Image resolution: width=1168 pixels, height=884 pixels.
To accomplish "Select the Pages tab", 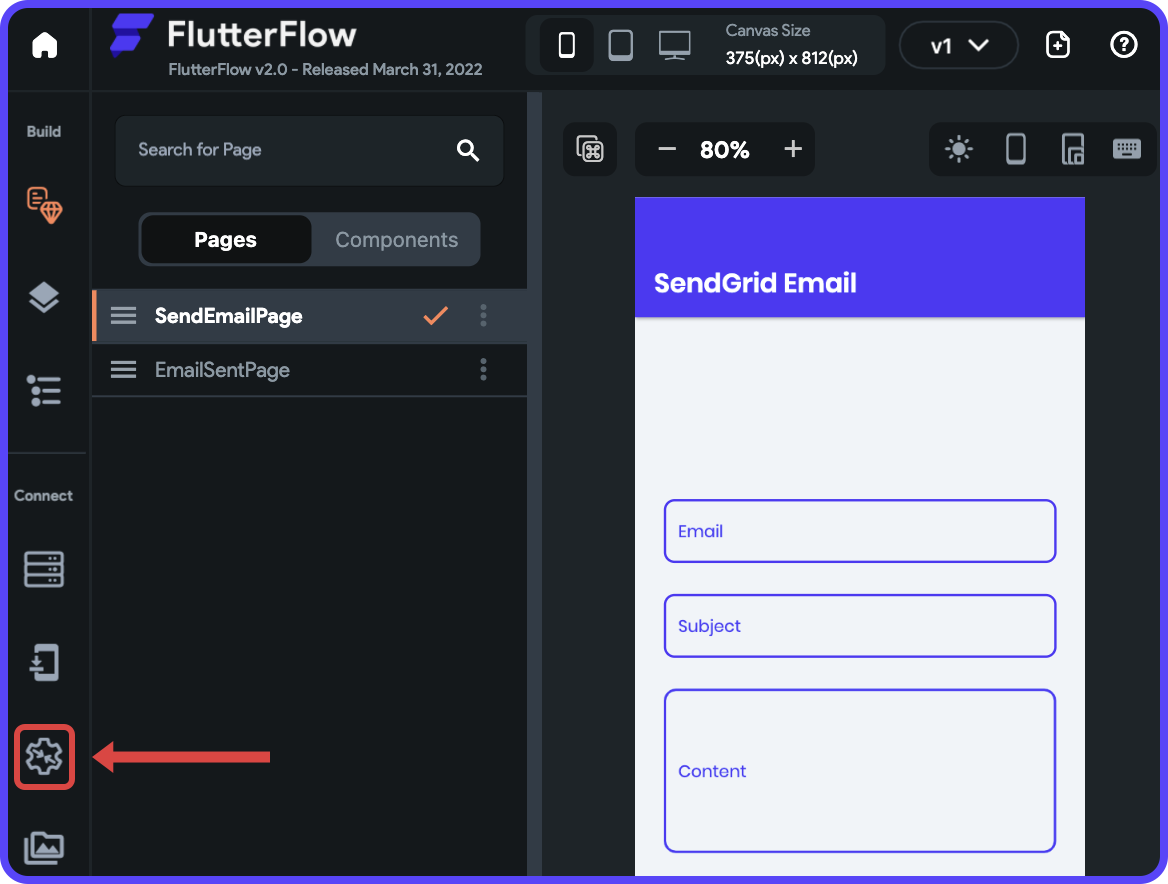I will (x=225, y=239).
